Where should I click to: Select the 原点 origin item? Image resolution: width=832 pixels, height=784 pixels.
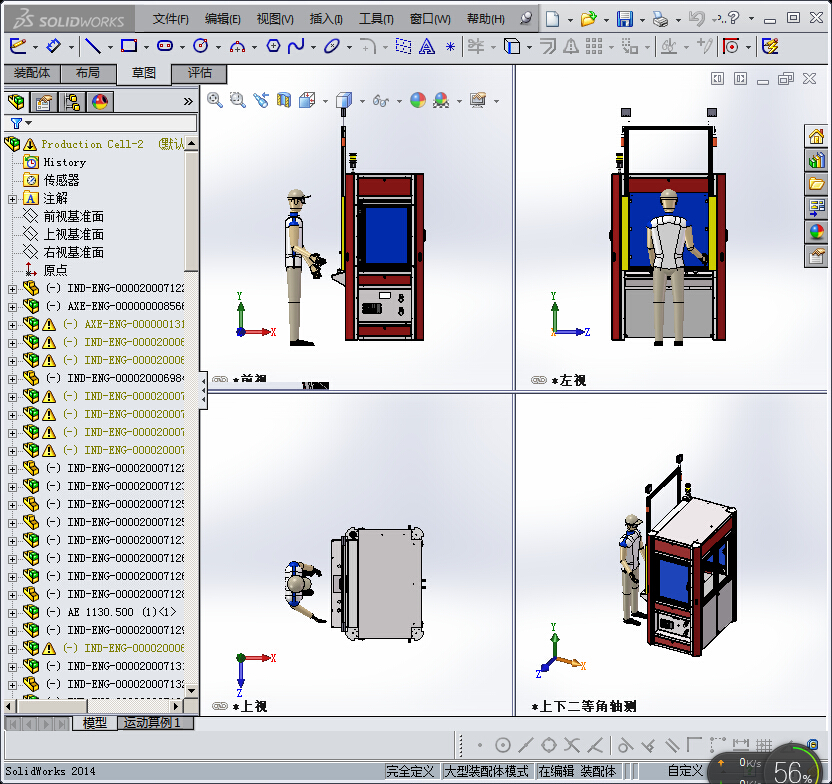click(55, 271)
